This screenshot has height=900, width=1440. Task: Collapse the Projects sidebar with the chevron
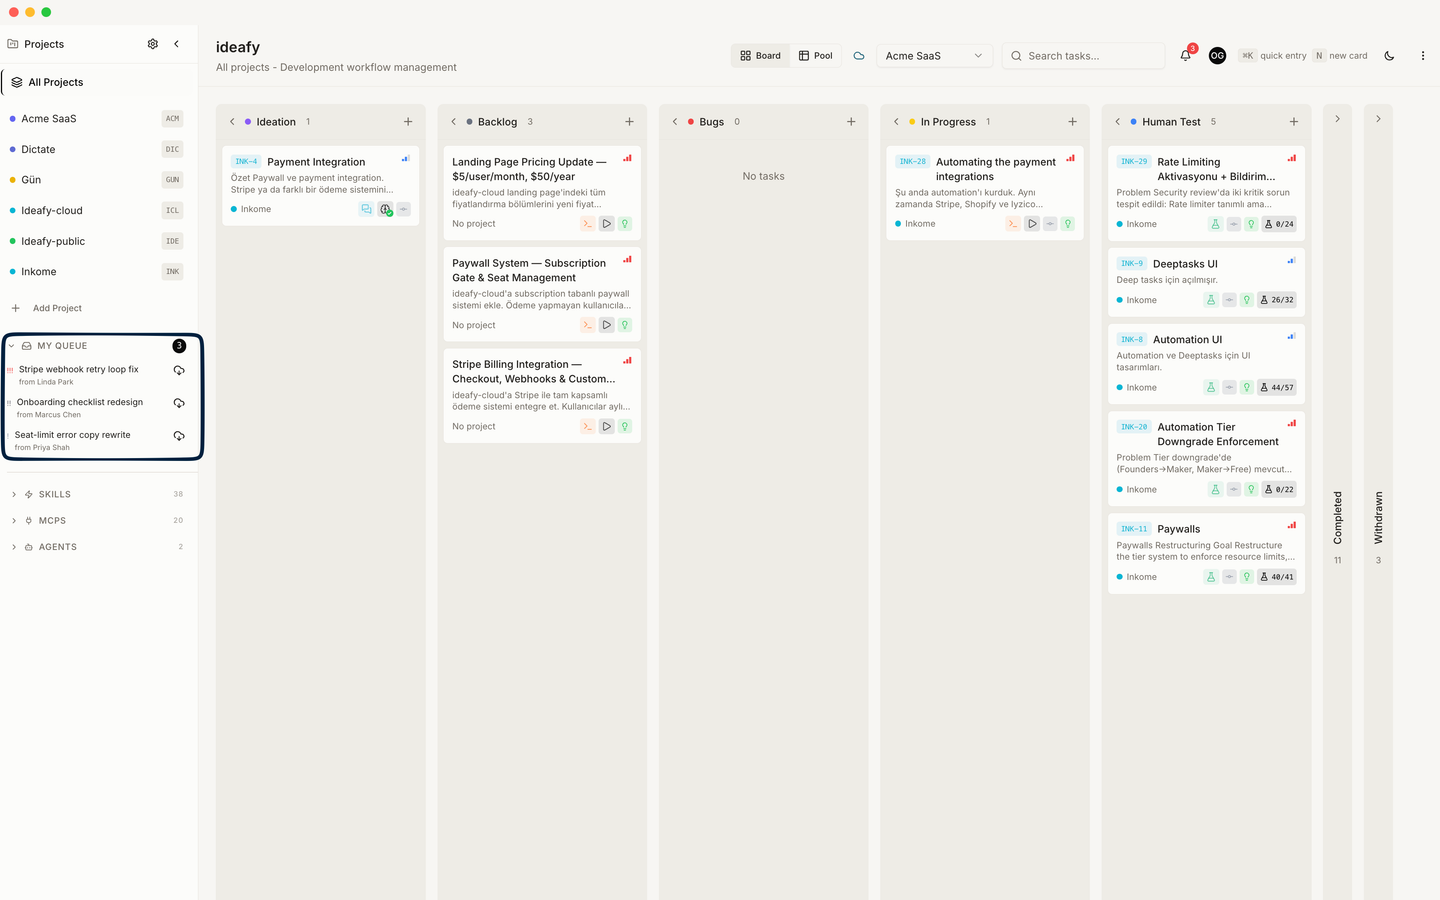tap(177, 44)
